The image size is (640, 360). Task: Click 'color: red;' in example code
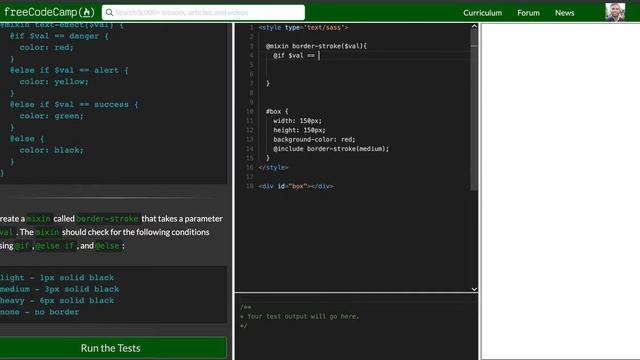click(x=46, y=47)
